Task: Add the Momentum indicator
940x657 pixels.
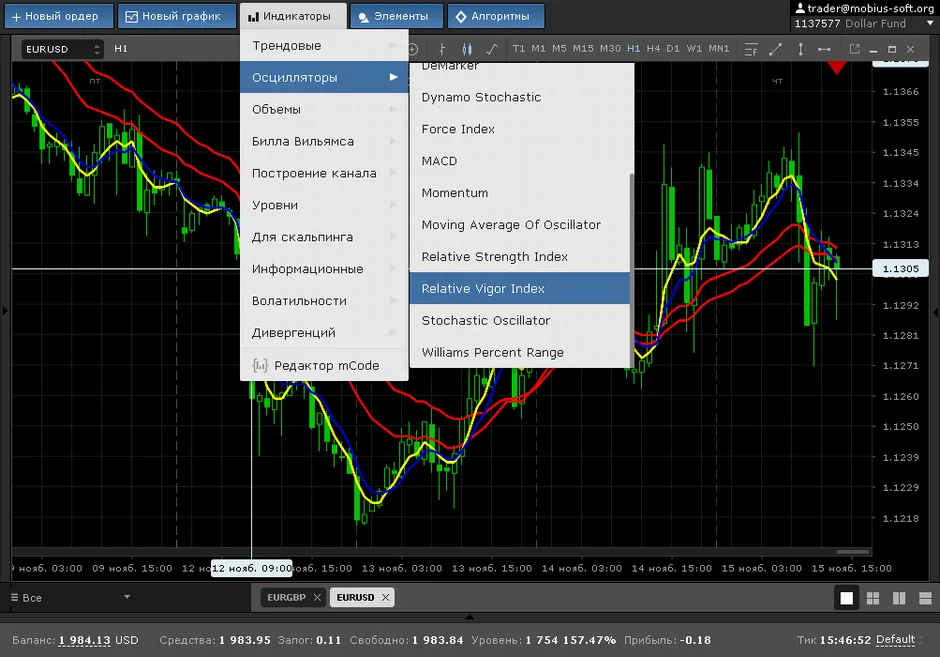Action: (x=520, y=193)
